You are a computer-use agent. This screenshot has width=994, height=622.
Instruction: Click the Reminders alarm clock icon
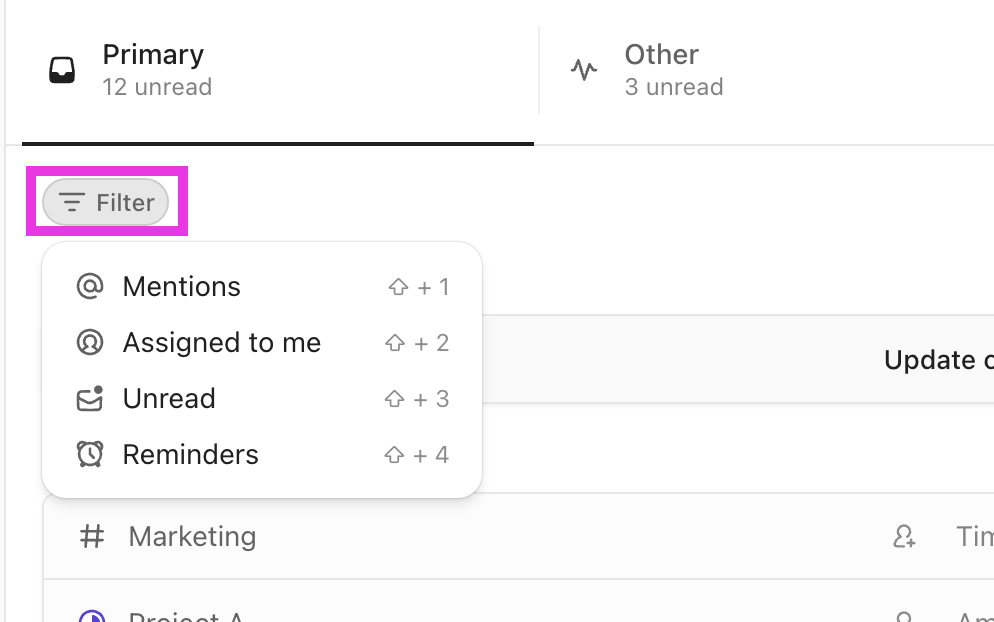(90, 455)
